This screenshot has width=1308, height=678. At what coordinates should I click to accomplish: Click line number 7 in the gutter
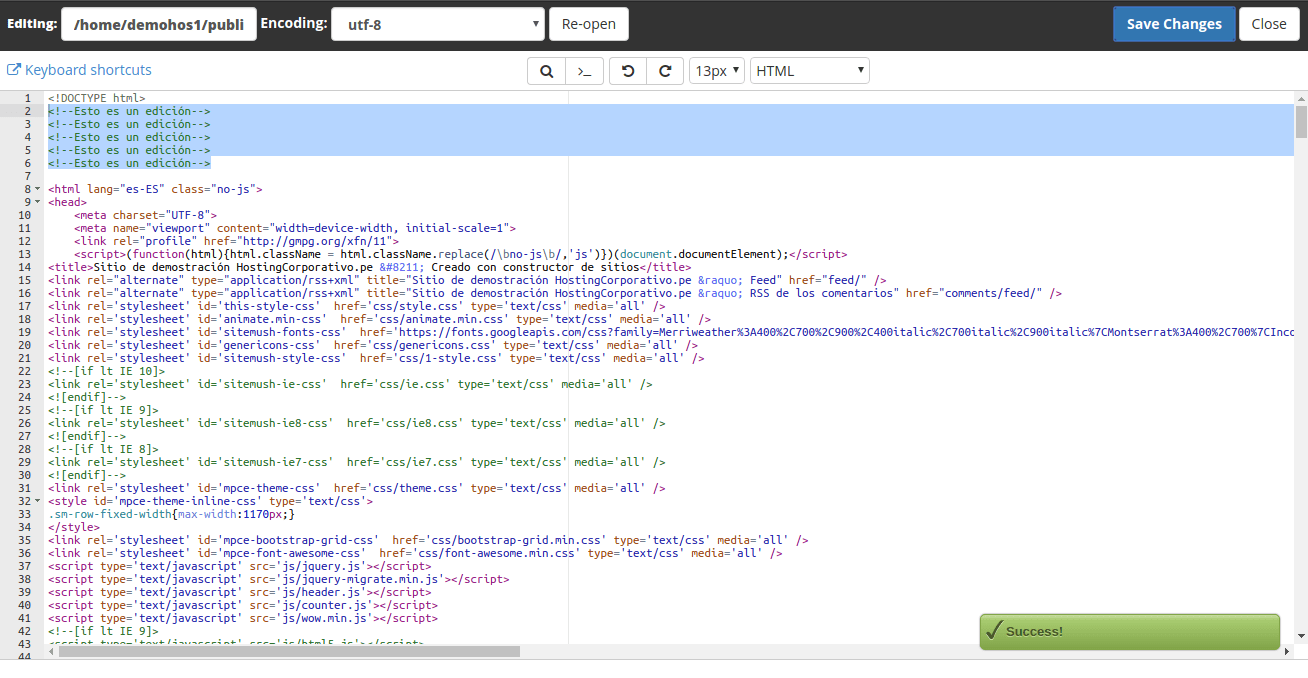point(27,176)
